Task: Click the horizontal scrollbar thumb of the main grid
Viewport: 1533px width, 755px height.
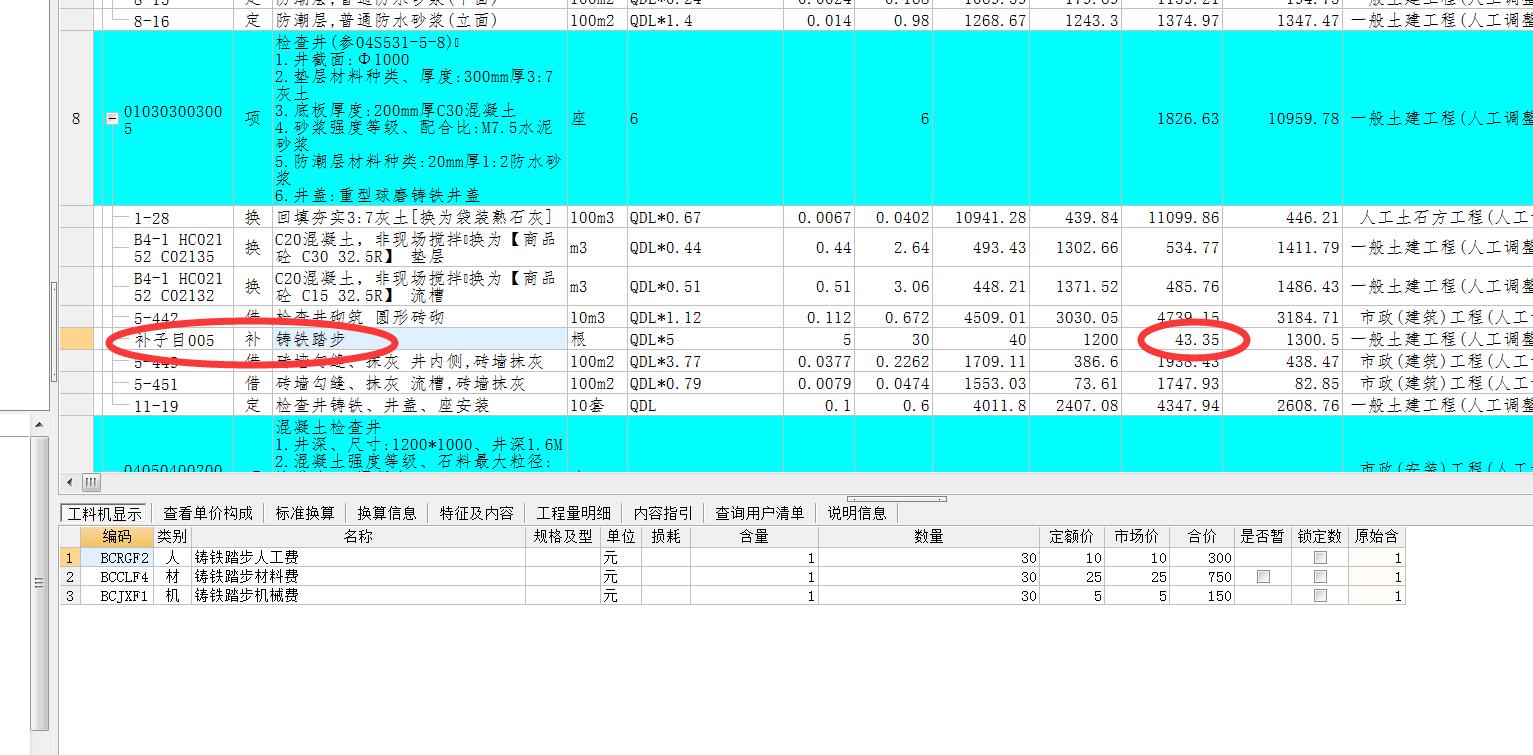Action: click(x=90, y=482)
